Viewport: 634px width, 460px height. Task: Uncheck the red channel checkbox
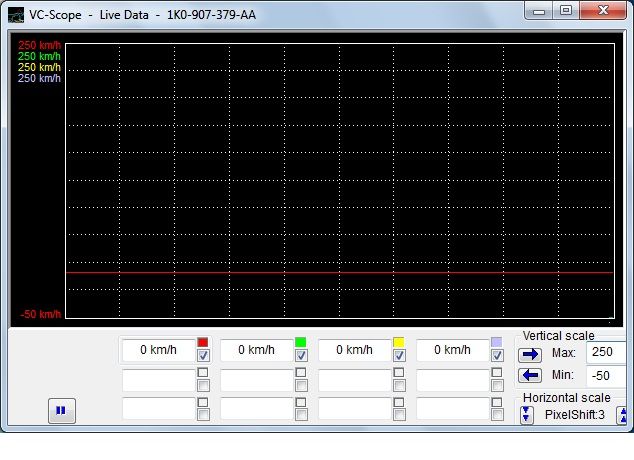pyautogui.click(x=203, y=355)
